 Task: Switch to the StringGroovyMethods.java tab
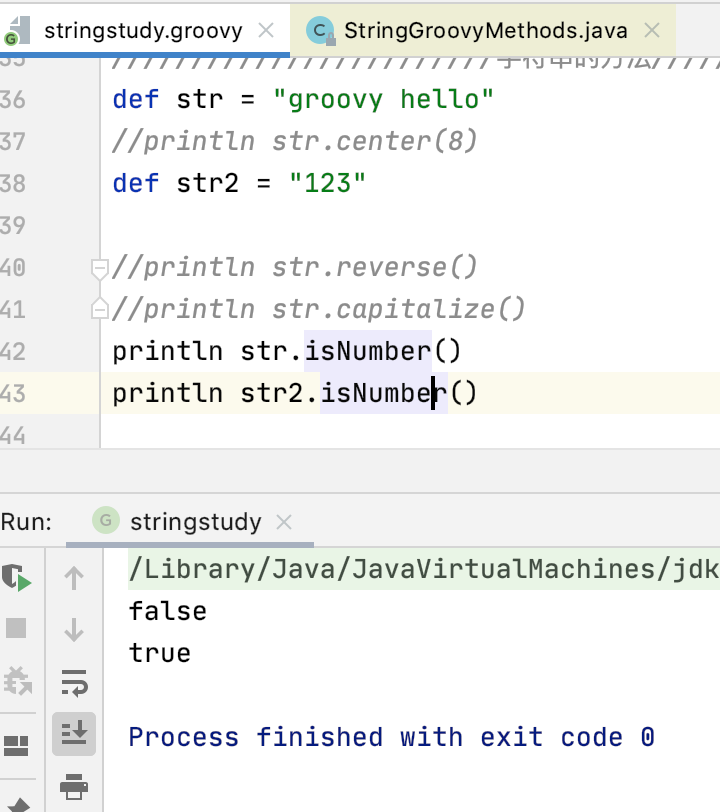484,31
